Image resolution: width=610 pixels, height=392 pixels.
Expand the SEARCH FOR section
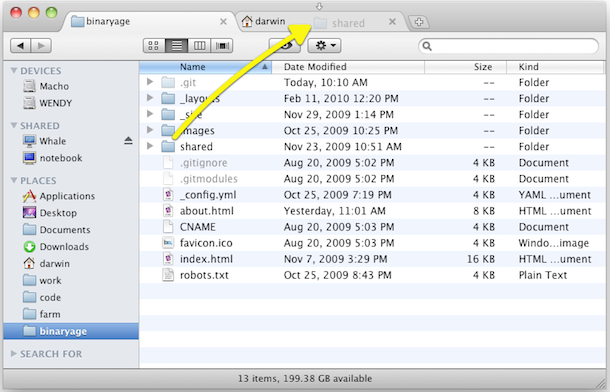[x=14, y=354]
